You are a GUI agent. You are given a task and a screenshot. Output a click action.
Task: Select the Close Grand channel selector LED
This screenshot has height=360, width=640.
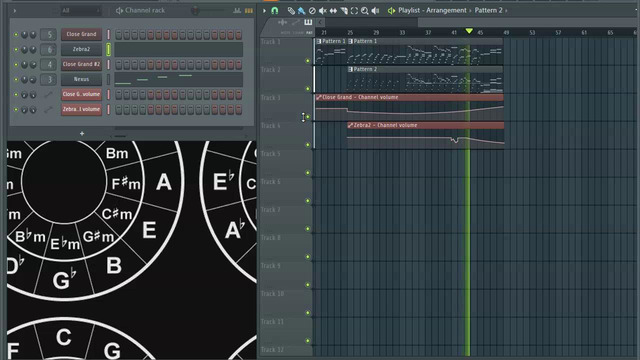point(109,35)
